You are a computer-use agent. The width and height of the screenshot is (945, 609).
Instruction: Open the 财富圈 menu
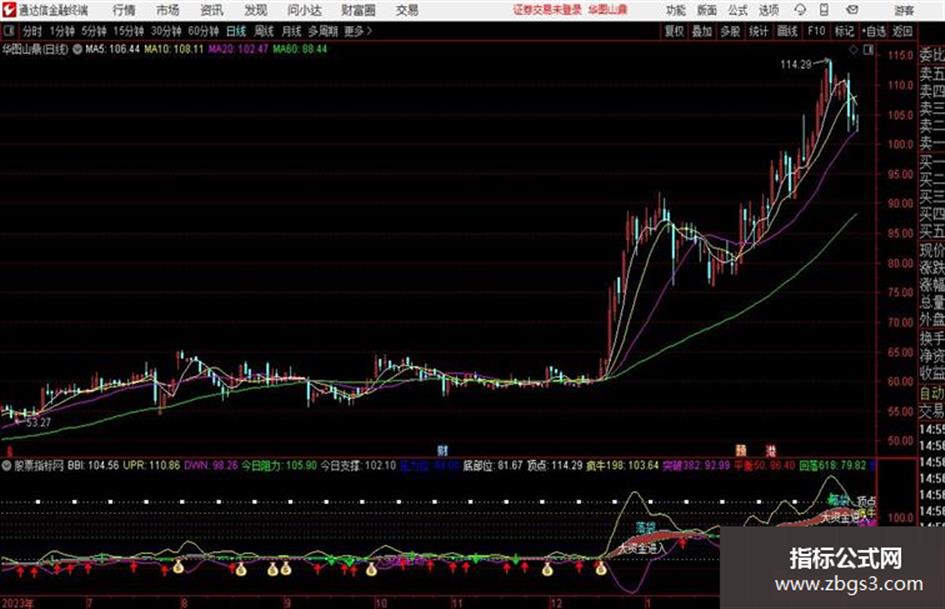(x=359, y=10)
